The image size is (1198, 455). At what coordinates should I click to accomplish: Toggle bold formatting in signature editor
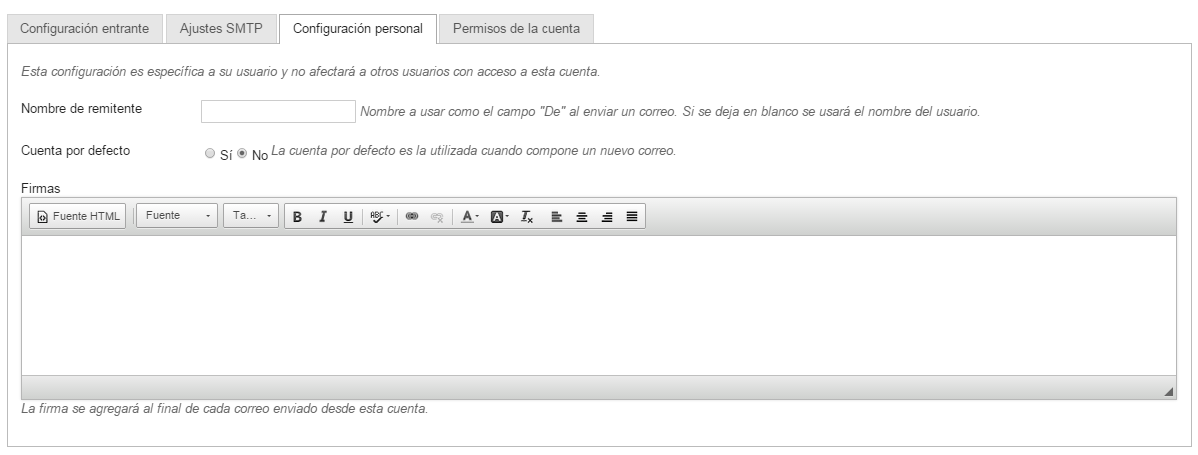[x=297, y=216]
